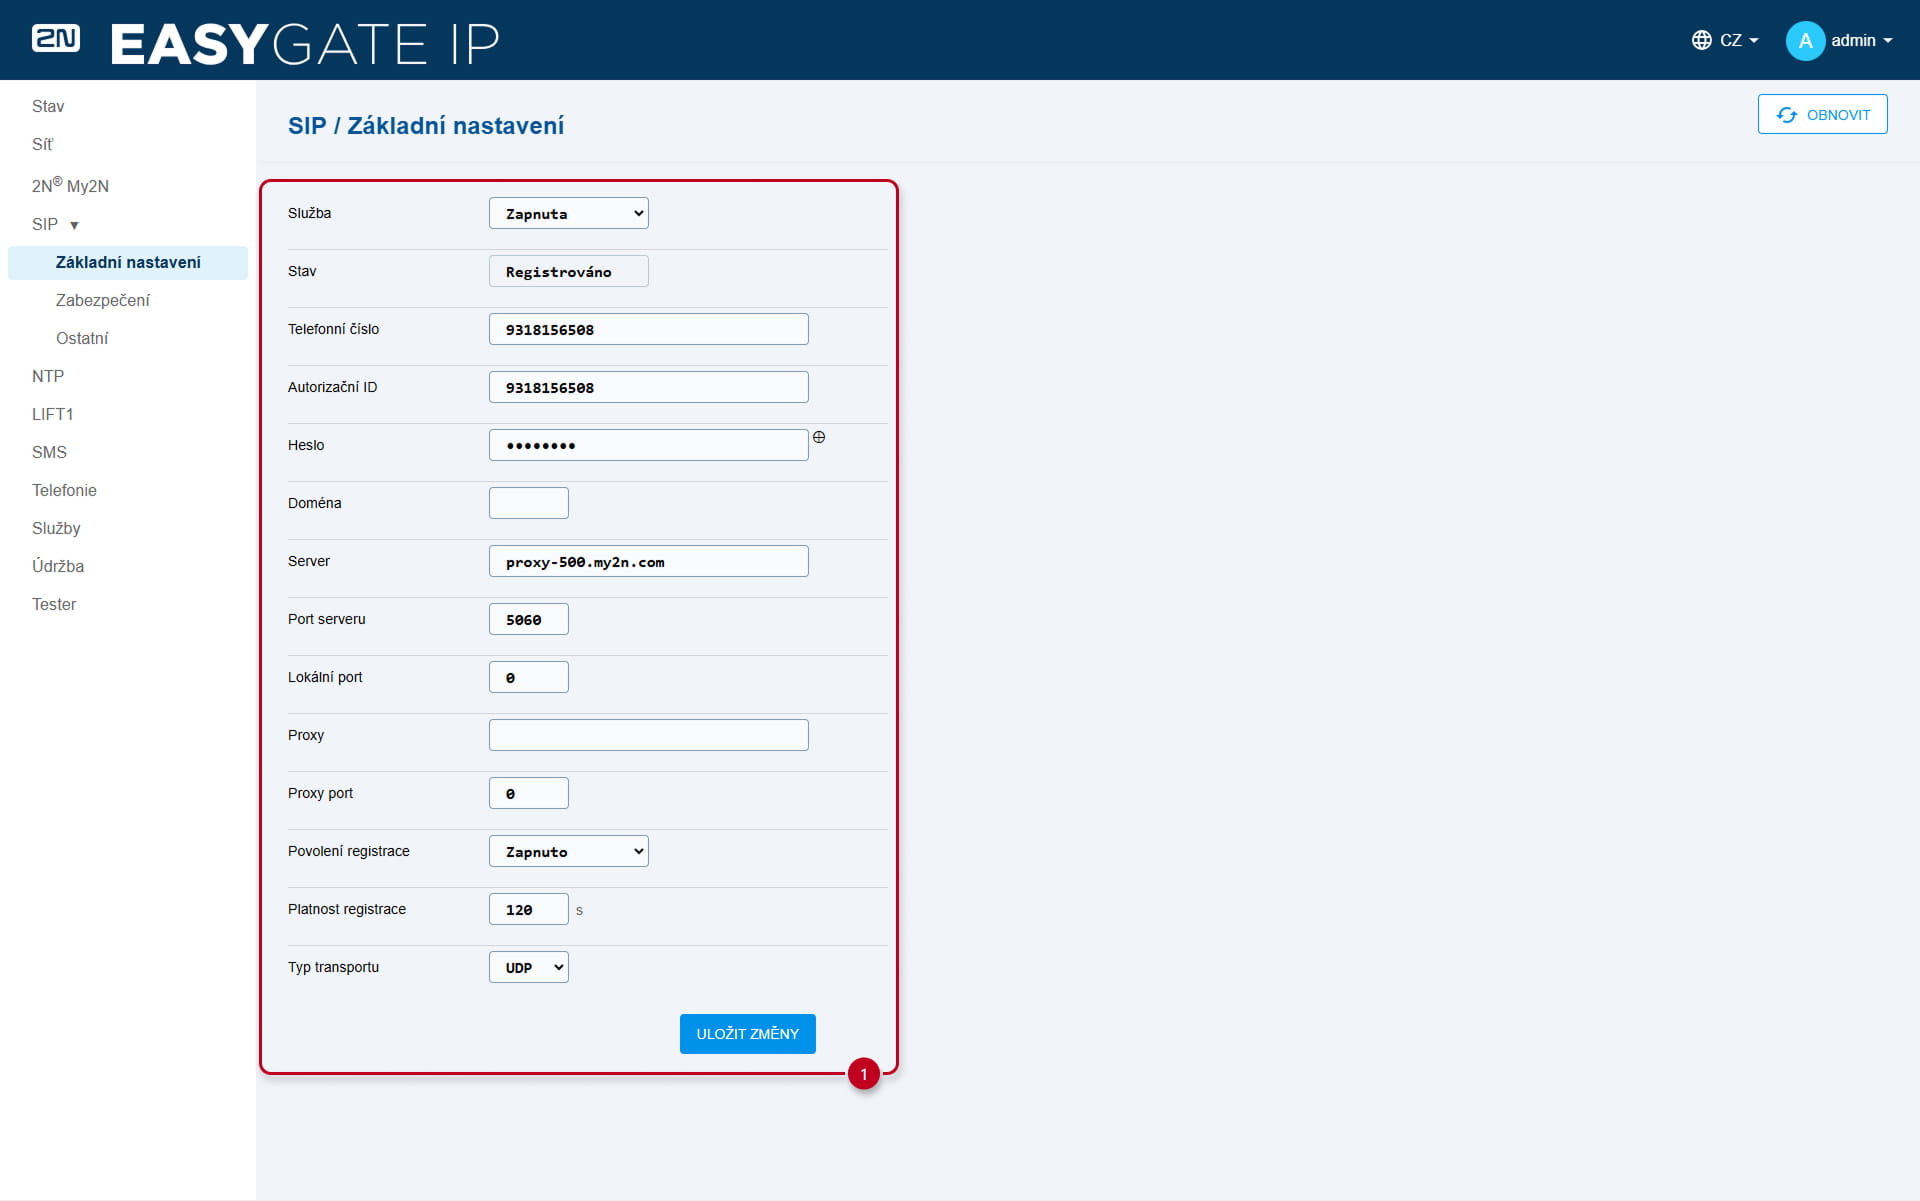1920x1201 pixels.
Task: Open the Tester menu item
Action: [x=54, y=604]
